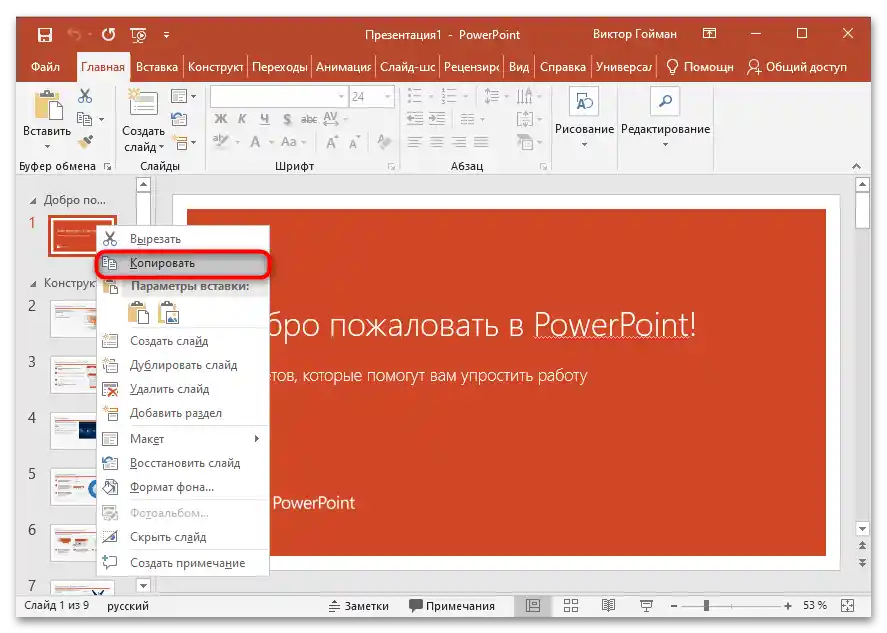Open slide layout dropdown in ribbon
Screen dimensions: 887x633
click(183, 97)
